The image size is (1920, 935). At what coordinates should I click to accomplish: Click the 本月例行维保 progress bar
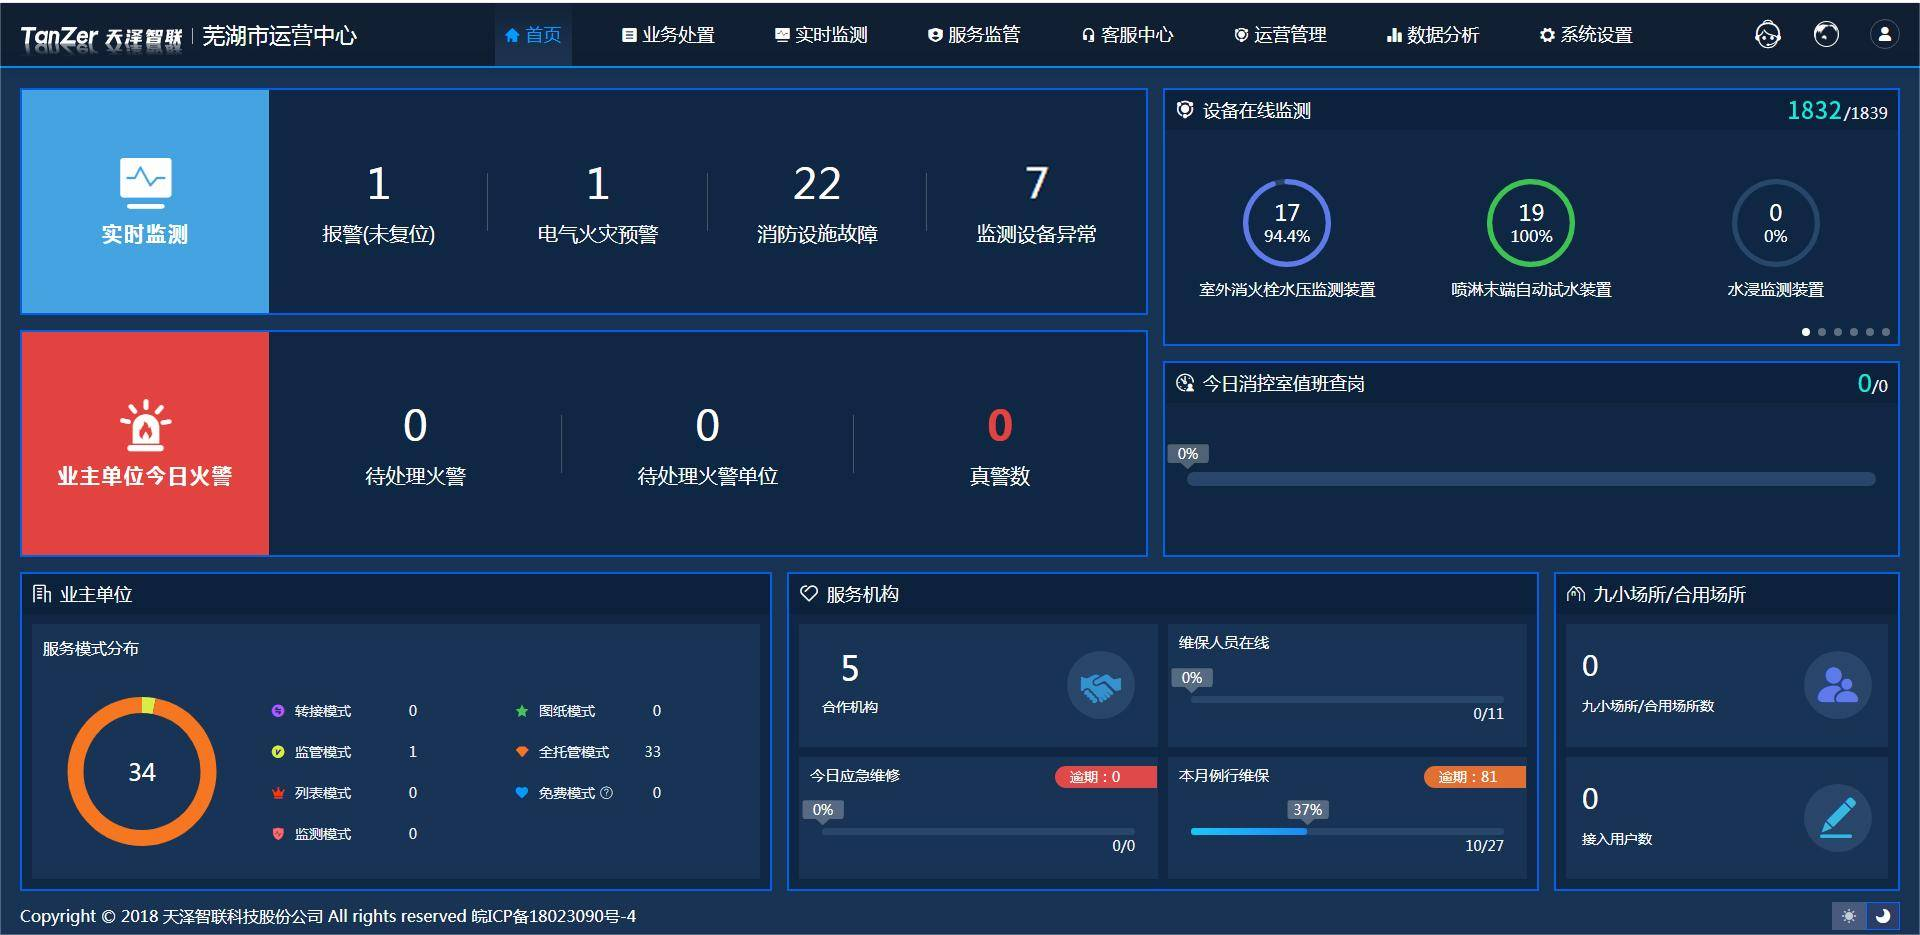[x=1346, y=831]
